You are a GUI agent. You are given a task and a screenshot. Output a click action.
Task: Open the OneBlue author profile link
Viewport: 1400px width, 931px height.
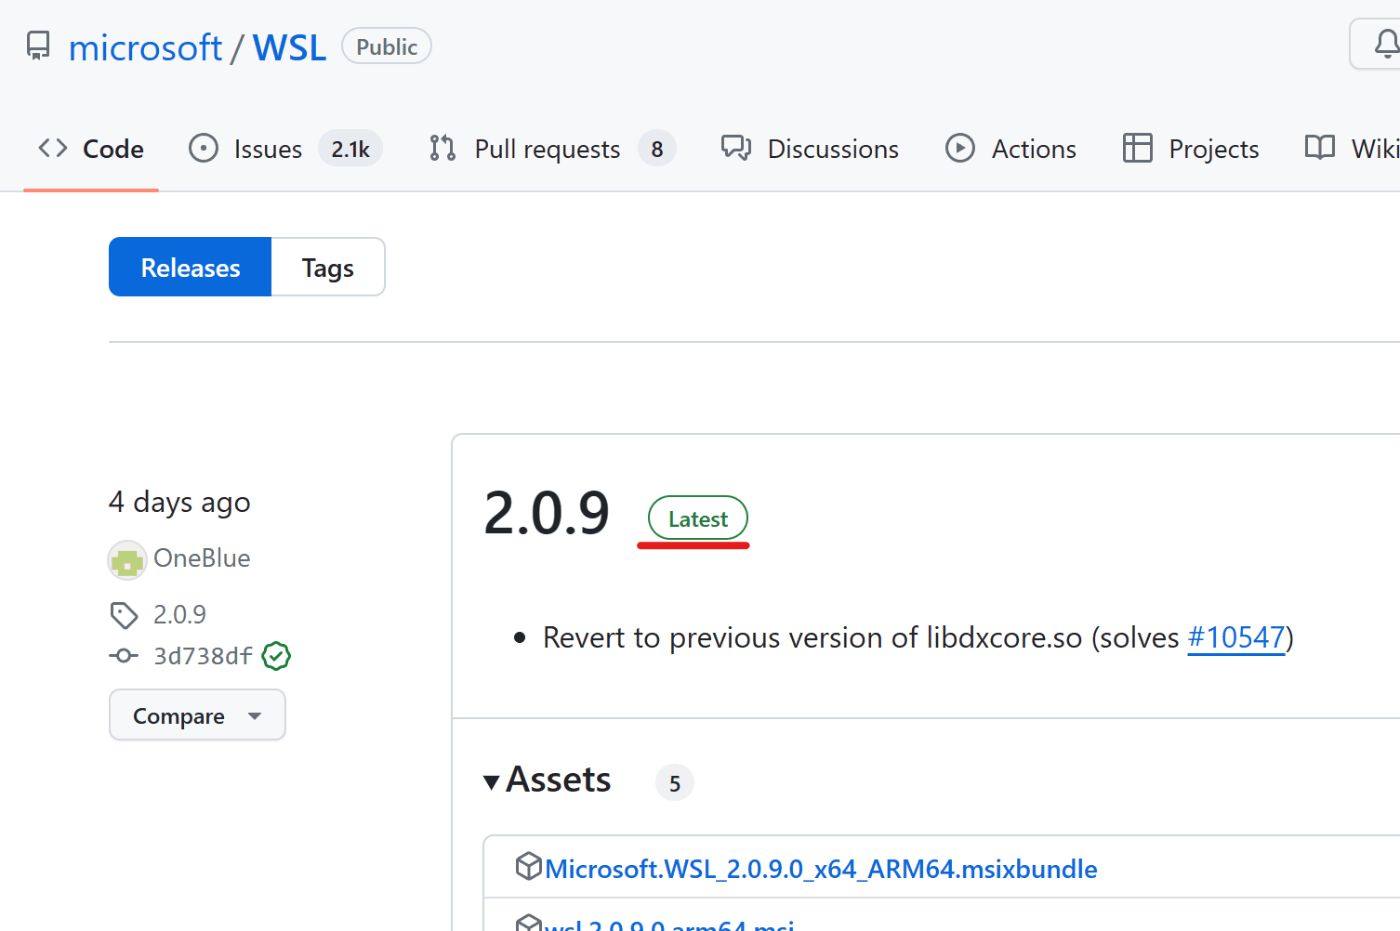point(202,558)
